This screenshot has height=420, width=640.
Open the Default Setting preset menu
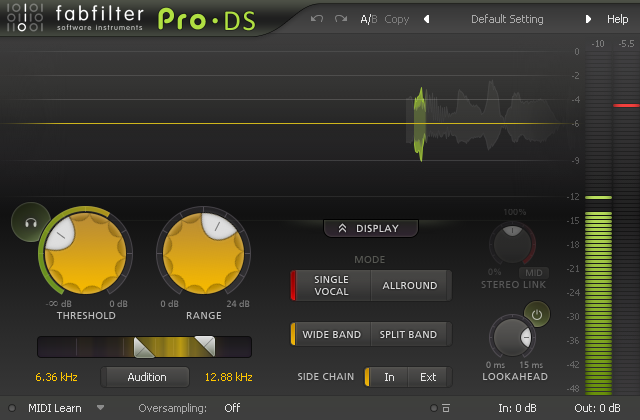[x=507, y=19]
